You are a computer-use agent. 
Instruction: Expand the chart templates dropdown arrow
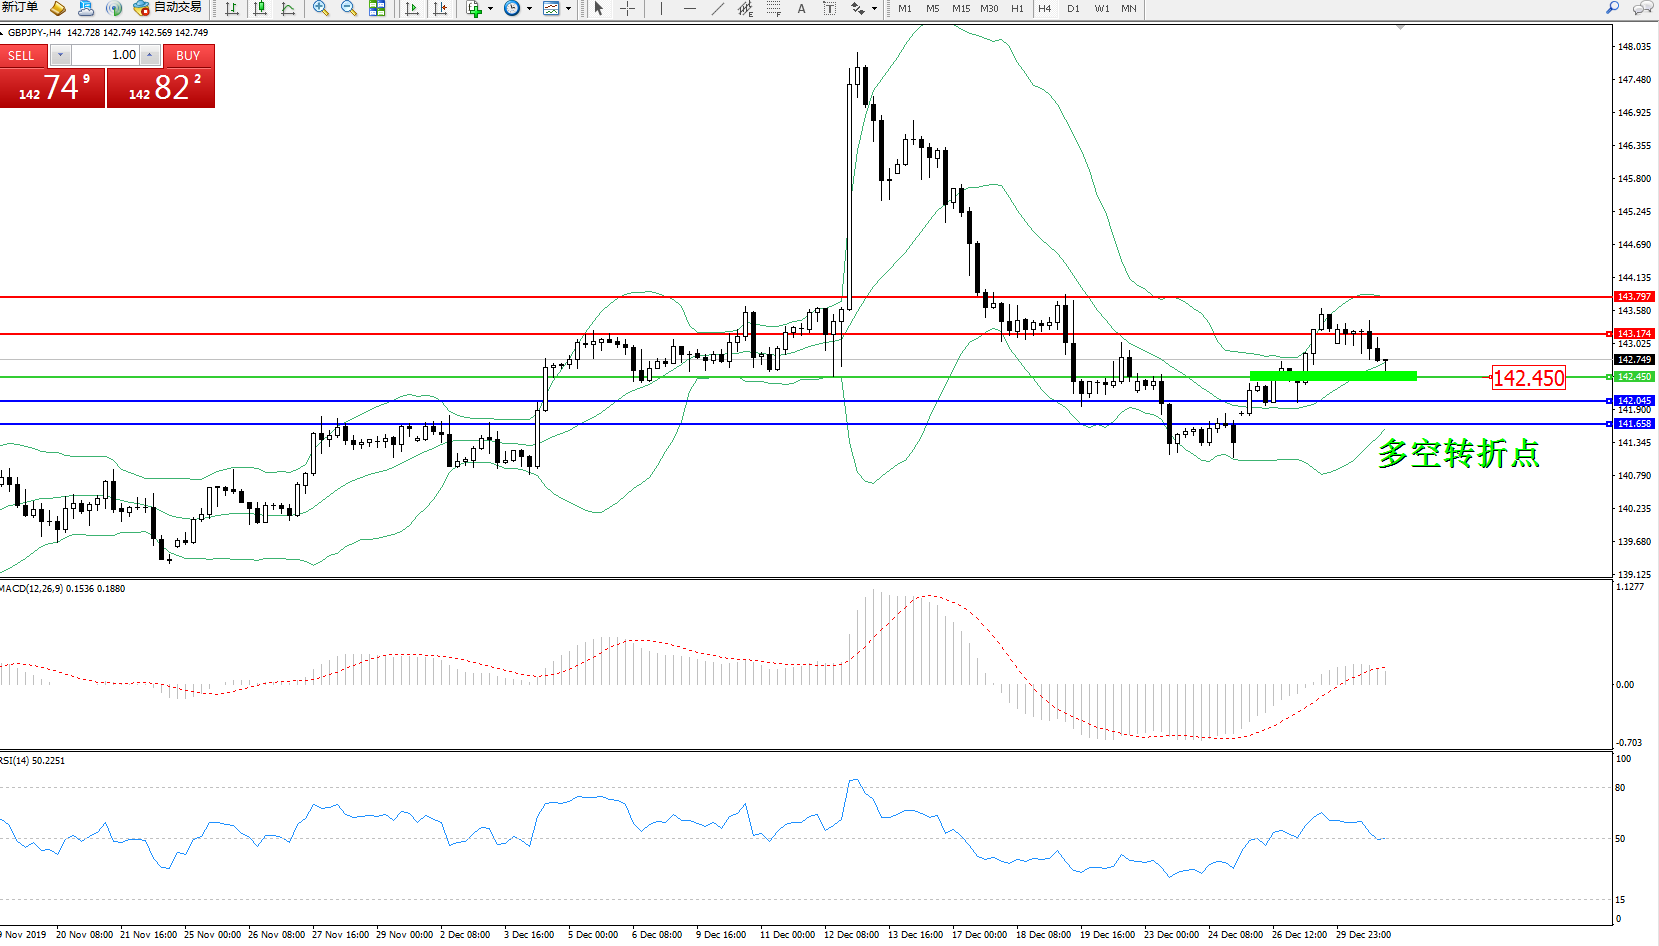568,9
